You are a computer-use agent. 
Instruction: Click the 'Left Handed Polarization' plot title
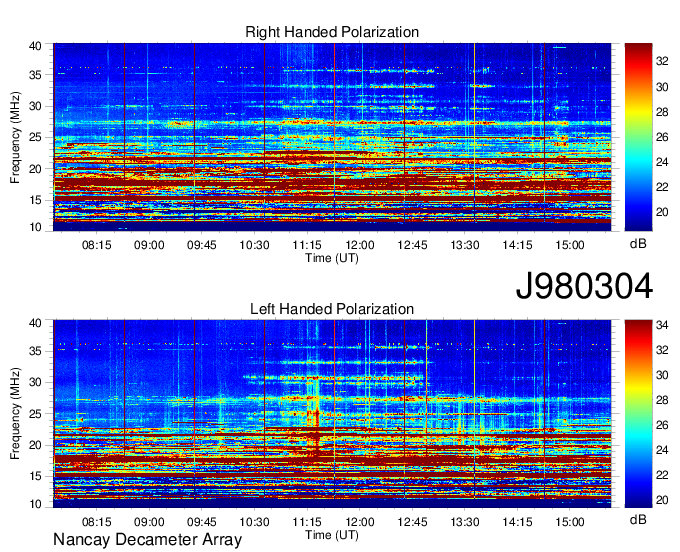click(x=332, y=309)
